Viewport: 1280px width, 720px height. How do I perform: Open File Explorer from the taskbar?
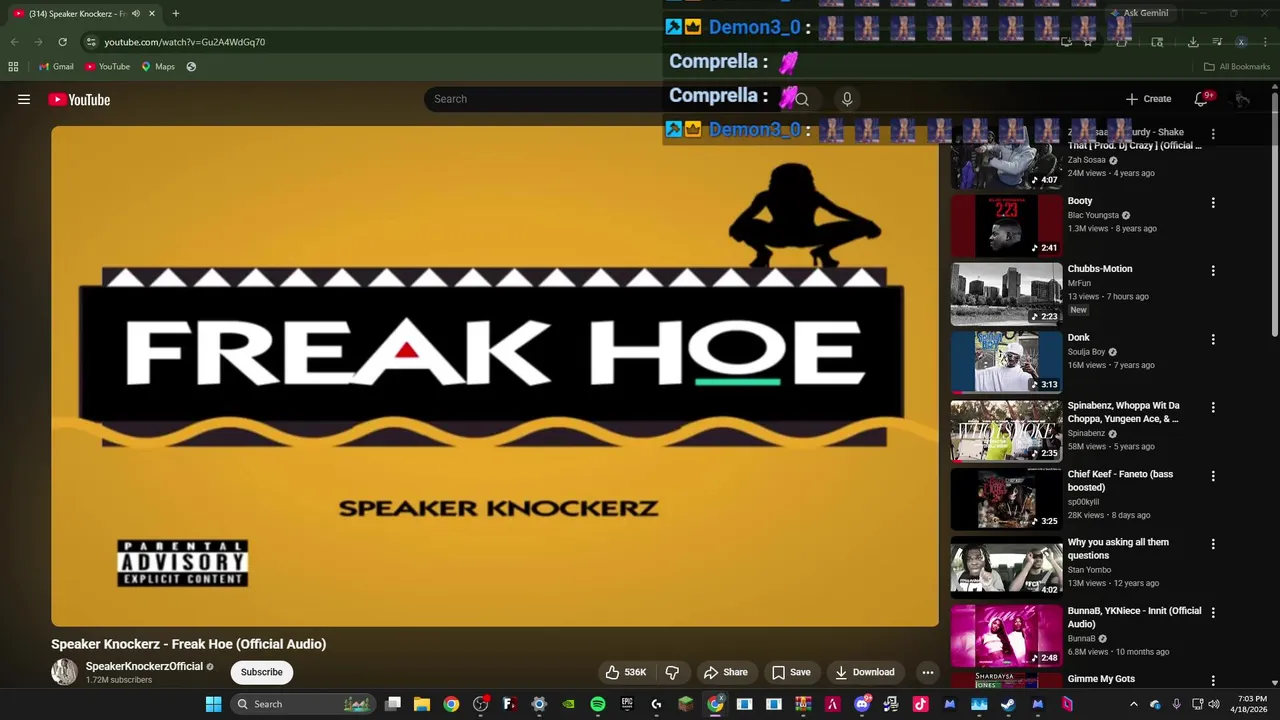[x=422, y=704]
